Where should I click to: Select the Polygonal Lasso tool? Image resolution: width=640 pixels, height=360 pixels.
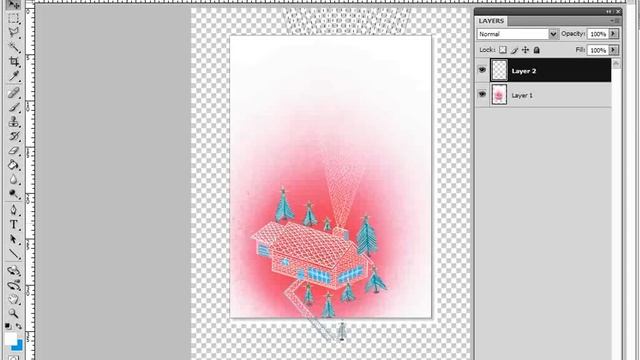pos(13,33)
